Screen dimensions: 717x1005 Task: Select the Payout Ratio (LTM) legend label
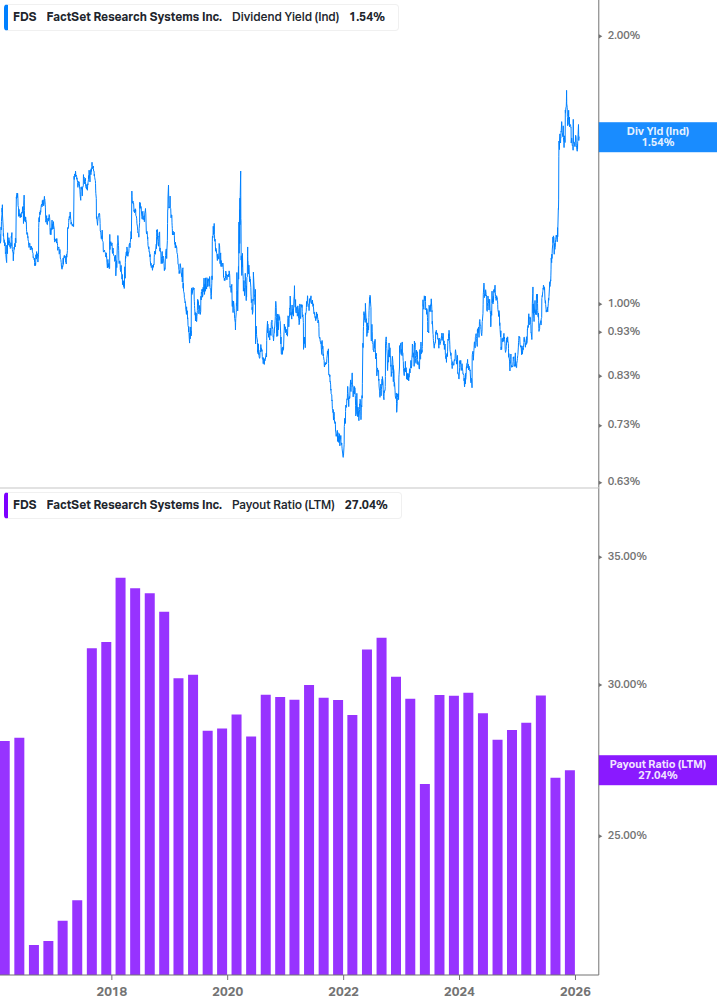coord(283,505)
